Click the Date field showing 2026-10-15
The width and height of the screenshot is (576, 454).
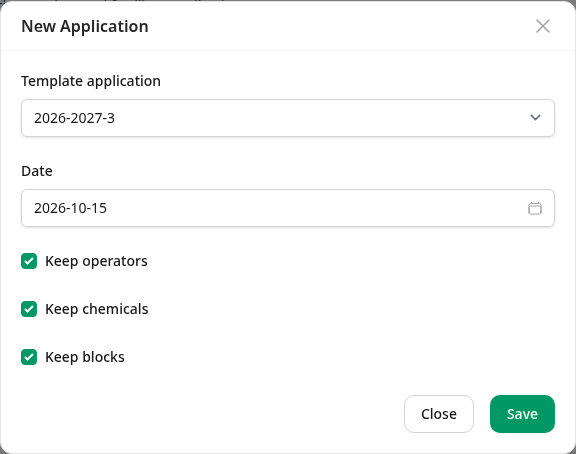[x=288, y=208]
